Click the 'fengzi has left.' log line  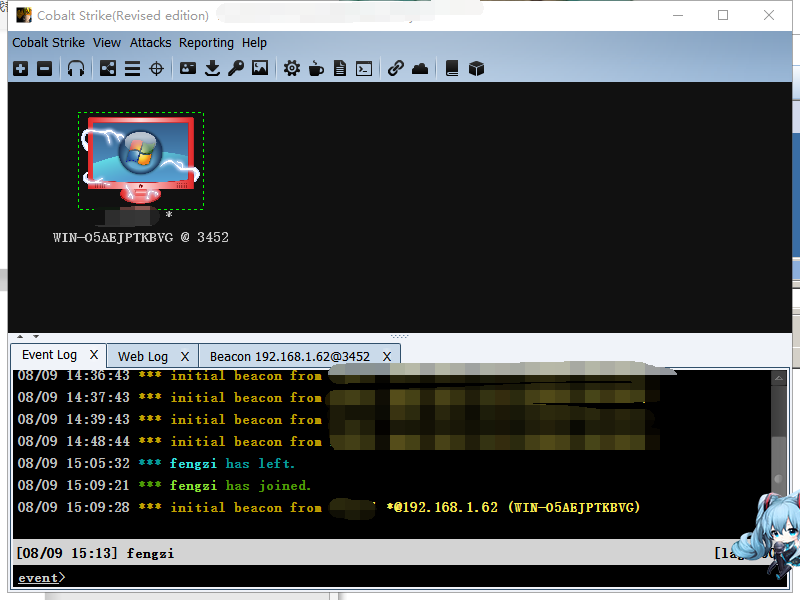point(156,463)
